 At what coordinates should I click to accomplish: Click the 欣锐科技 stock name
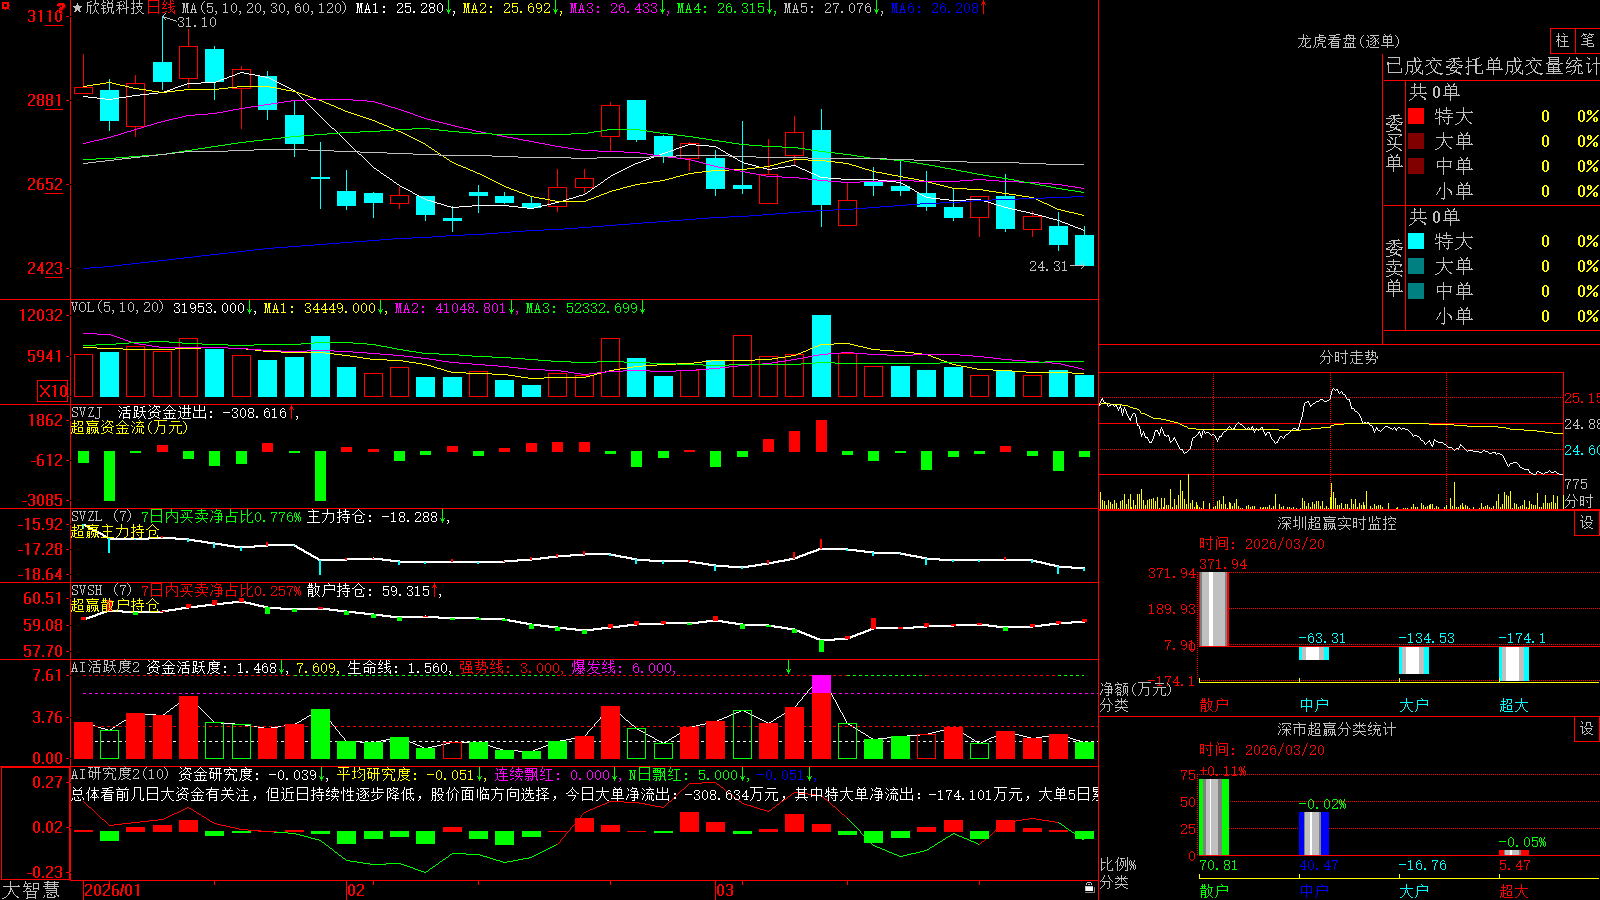point(115,8)
